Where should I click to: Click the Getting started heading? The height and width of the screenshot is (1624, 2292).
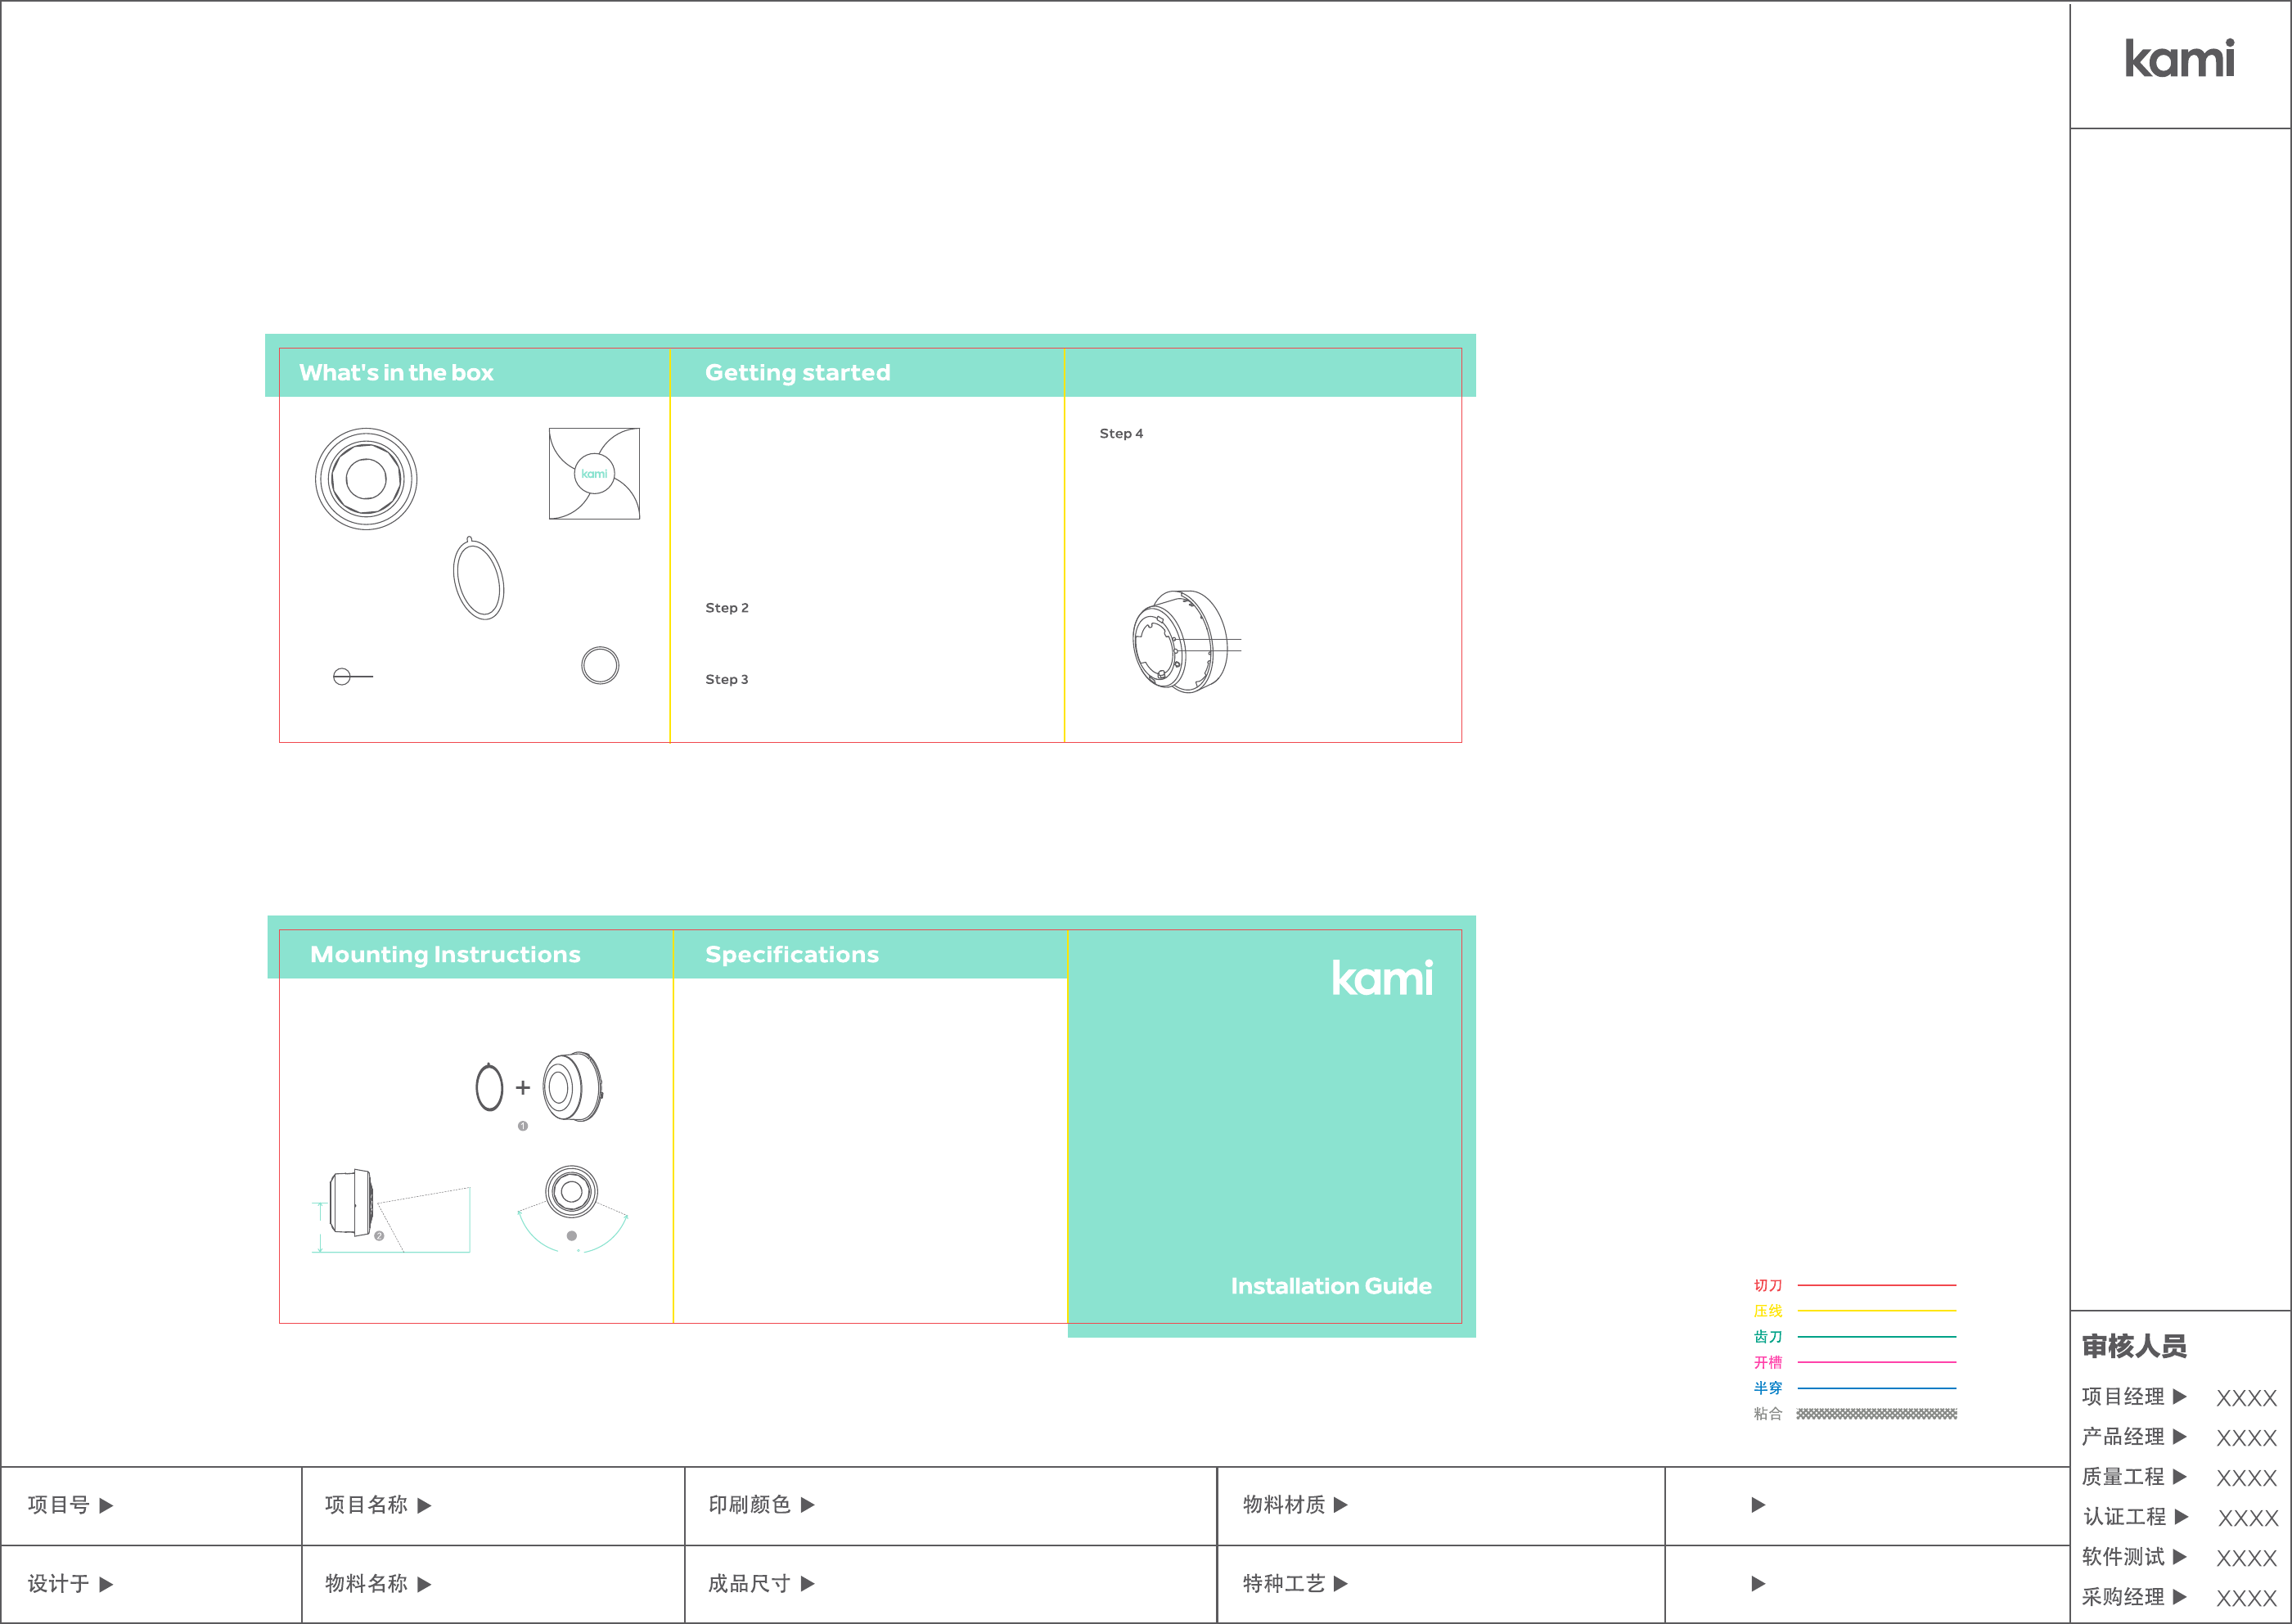click(x=797, y=373)
